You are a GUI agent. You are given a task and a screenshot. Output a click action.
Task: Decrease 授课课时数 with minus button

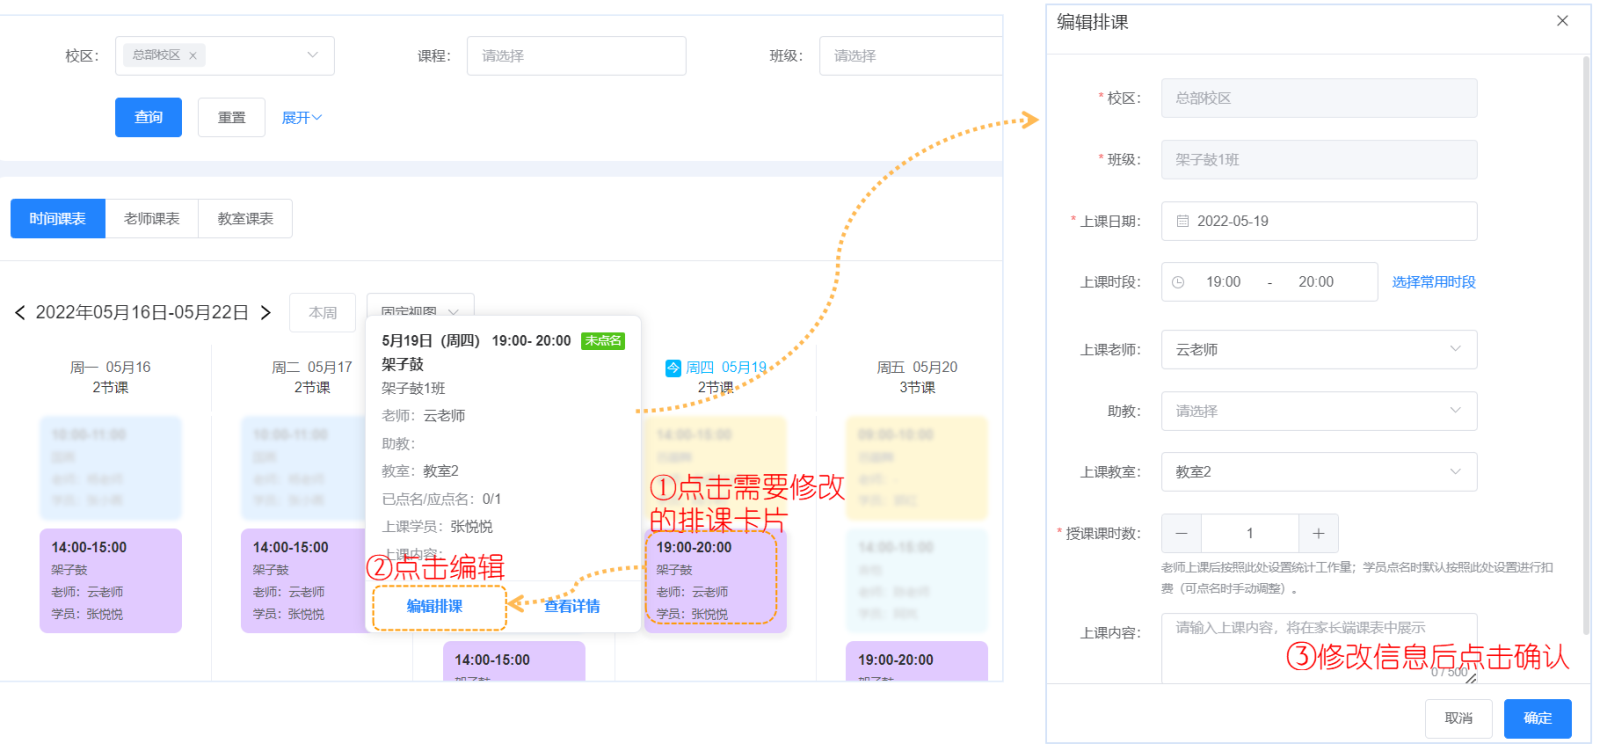point(1181,533)
